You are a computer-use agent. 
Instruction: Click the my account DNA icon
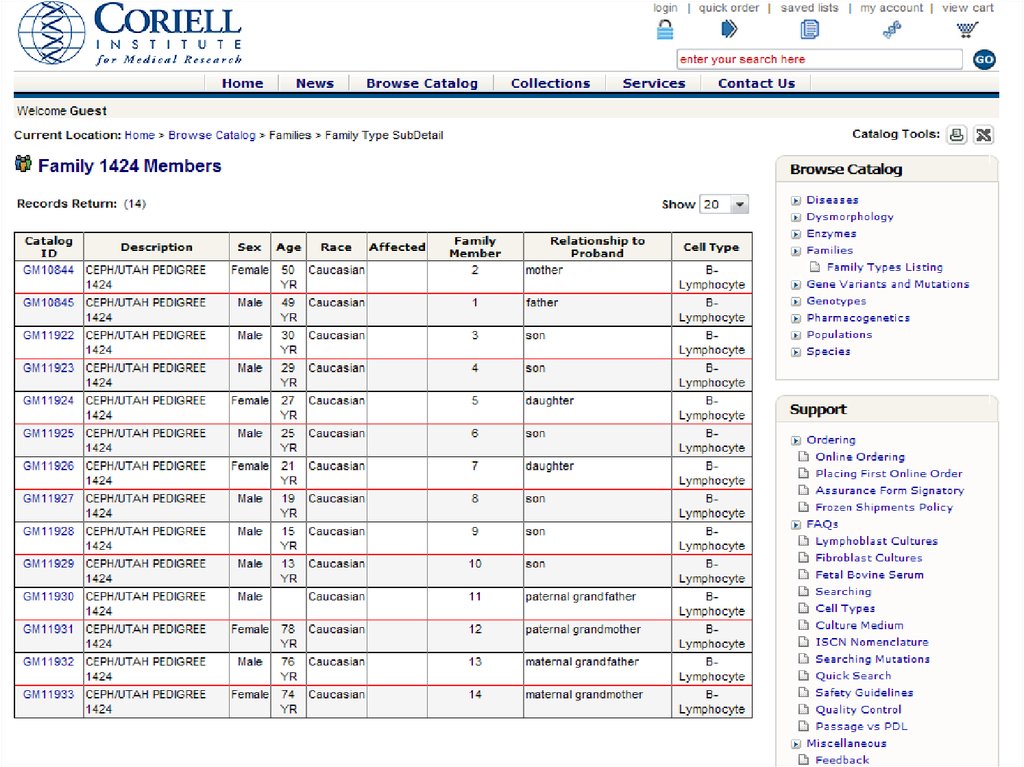pyautogui.click(x=892, y=30)
